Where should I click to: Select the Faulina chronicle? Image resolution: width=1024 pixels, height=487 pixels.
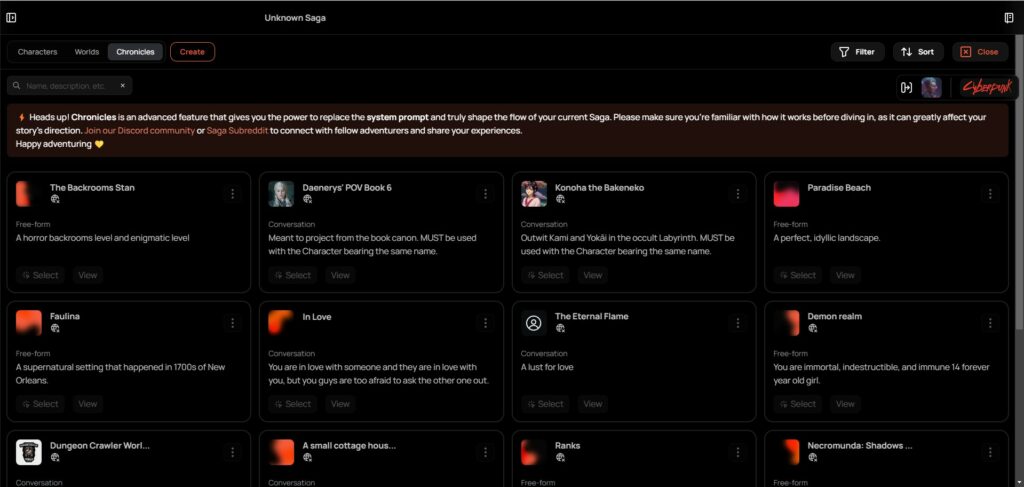click(x=40, y=403)
